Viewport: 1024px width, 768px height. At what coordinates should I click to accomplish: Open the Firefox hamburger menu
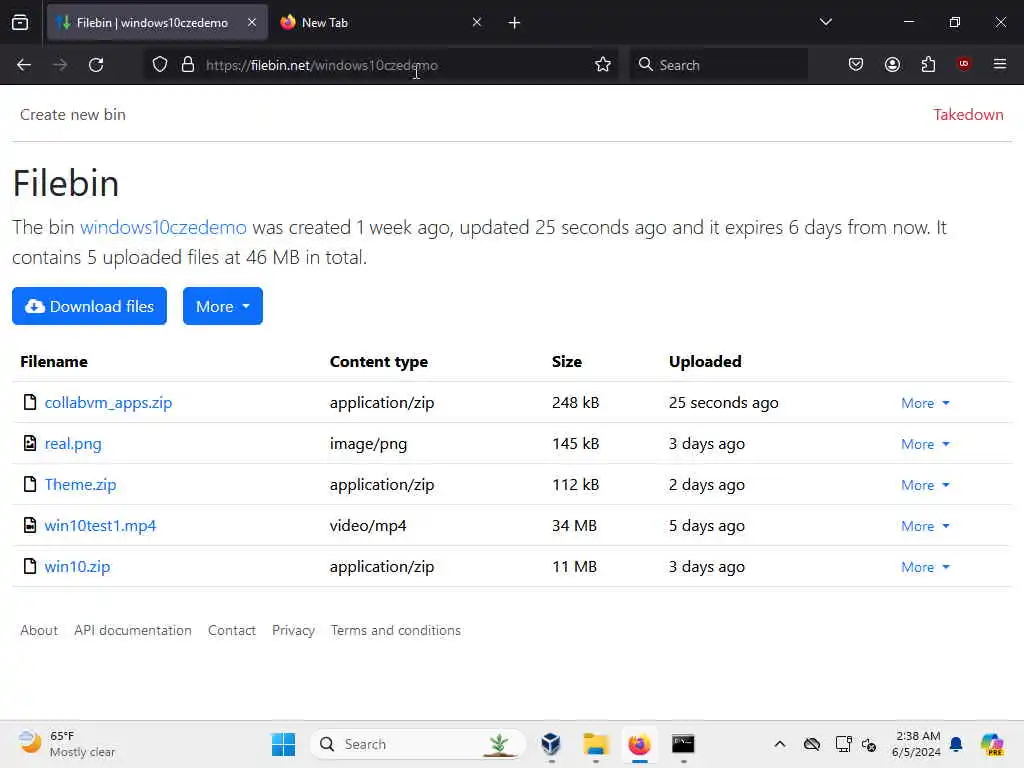pyautogui.click(x=1000, y=65)
